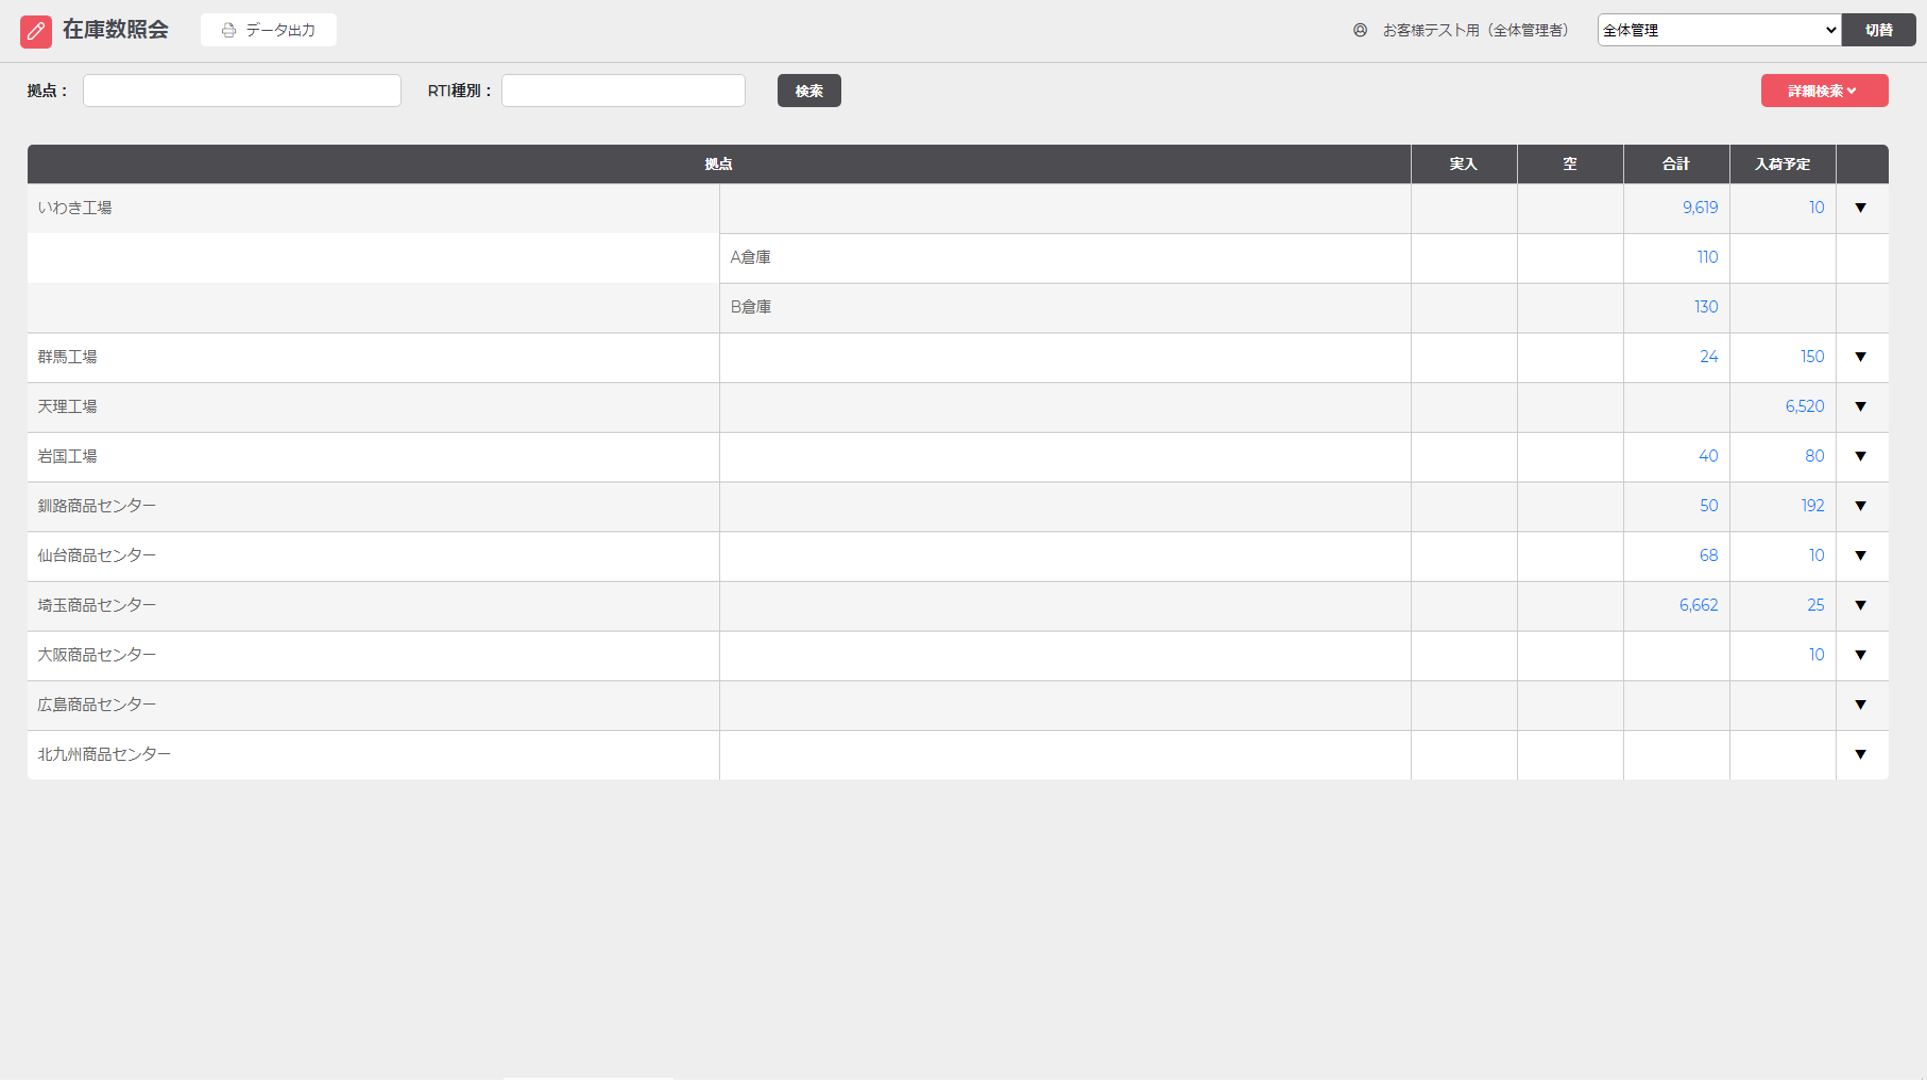This screenshot has height=1080, width=1927.
Task: Click the 空 column header
Action: (1570, 164)
